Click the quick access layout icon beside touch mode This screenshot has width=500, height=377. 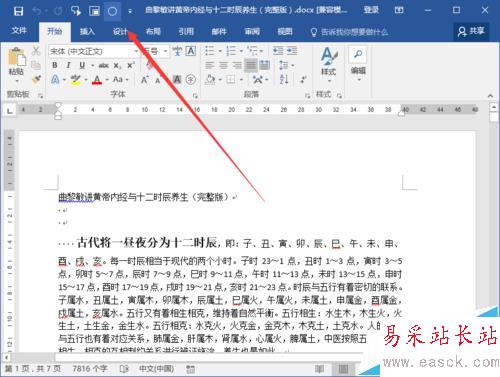94,11
